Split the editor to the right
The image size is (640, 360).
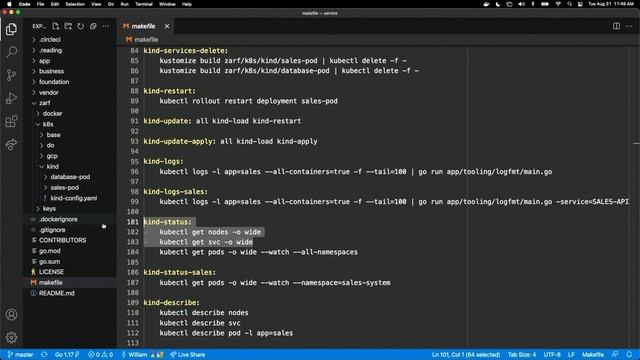[616, 26]
